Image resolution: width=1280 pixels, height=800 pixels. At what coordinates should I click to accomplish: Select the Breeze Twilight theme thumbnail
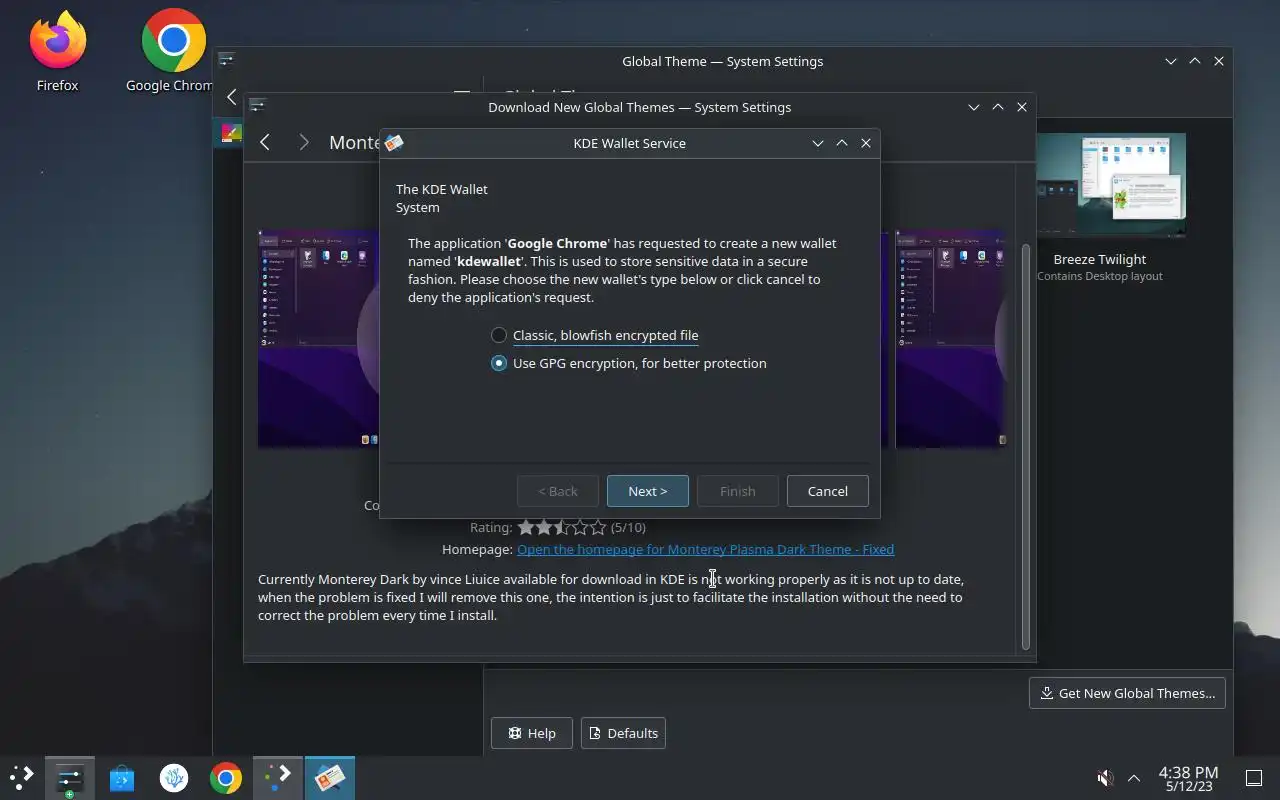[1111, 186]
